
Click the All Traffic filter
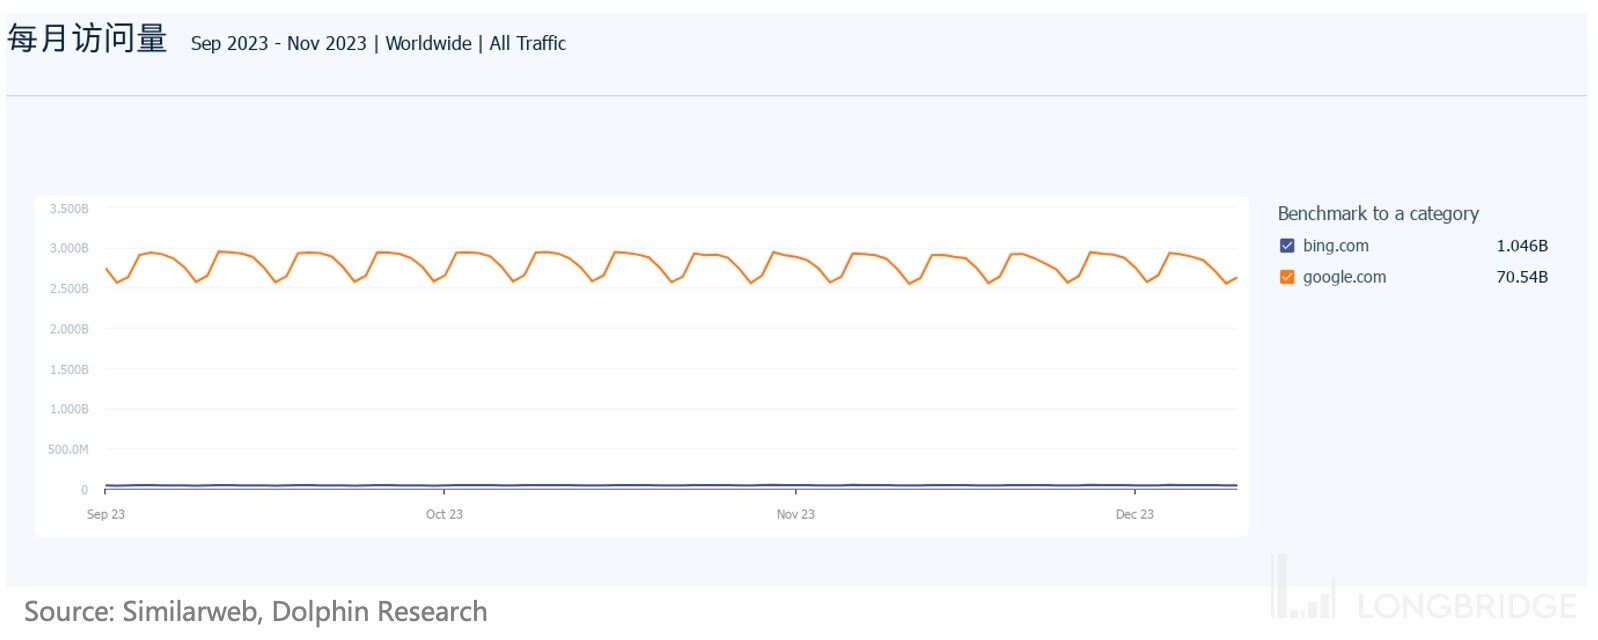527,44
